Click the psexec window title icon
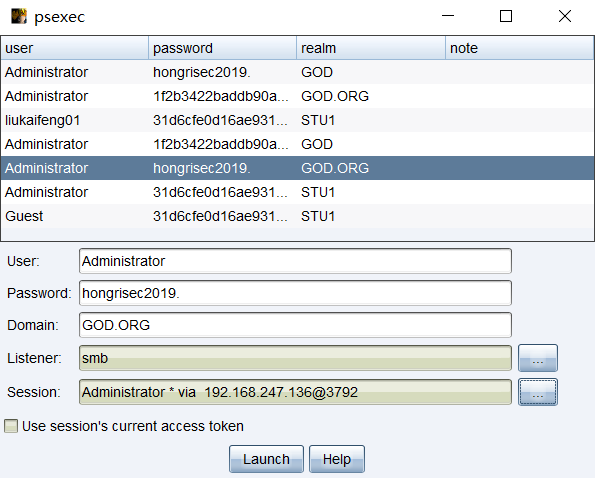The image size is (595, 478). 19,16
